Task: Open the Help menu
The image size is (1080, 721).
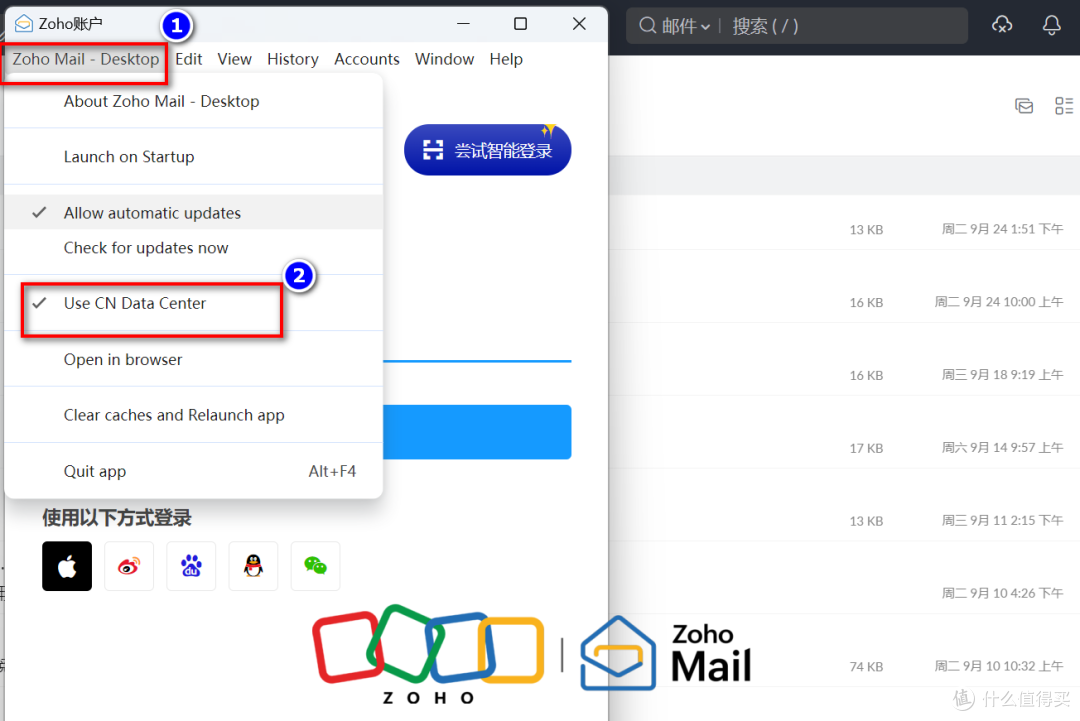Action: coord(506,59)
